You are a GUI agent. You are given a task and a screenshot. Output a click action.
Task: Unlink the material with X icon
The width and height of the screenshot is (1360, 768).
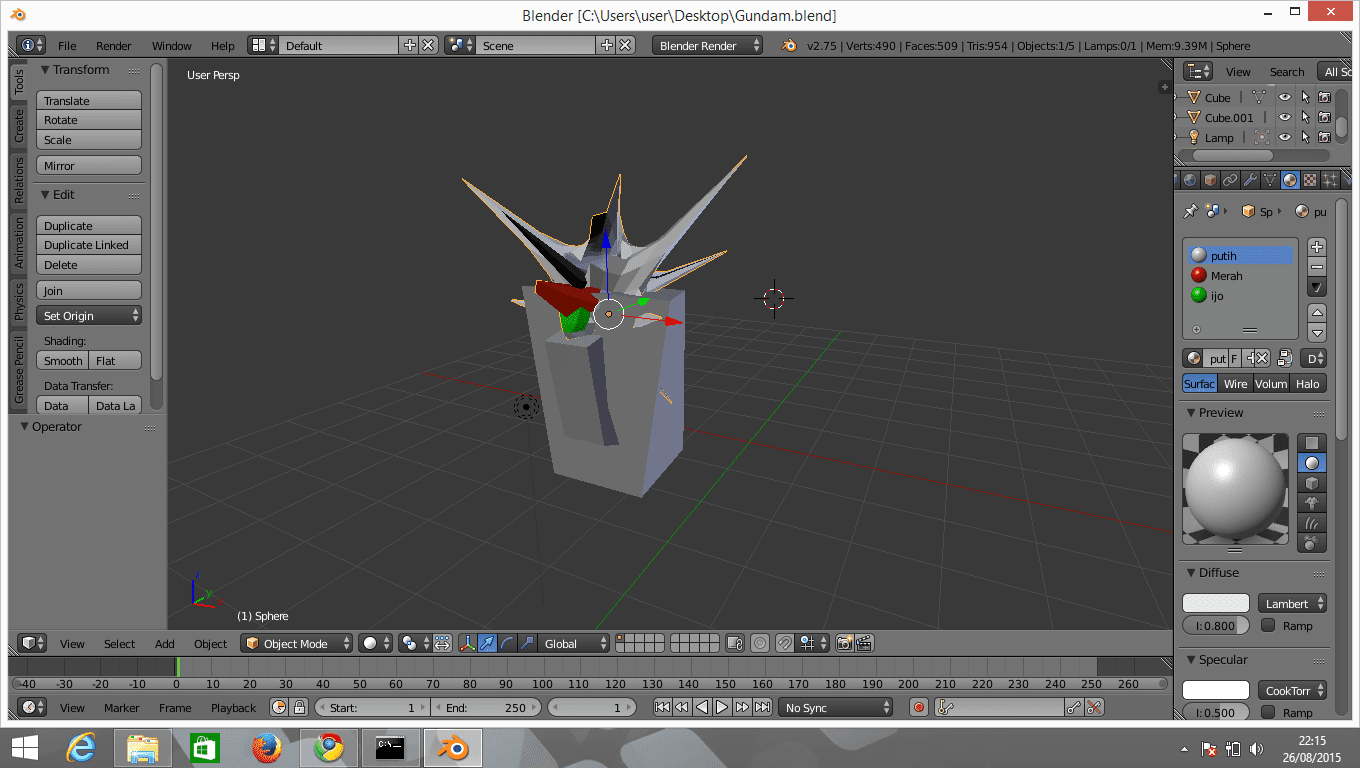point(1260,358)
